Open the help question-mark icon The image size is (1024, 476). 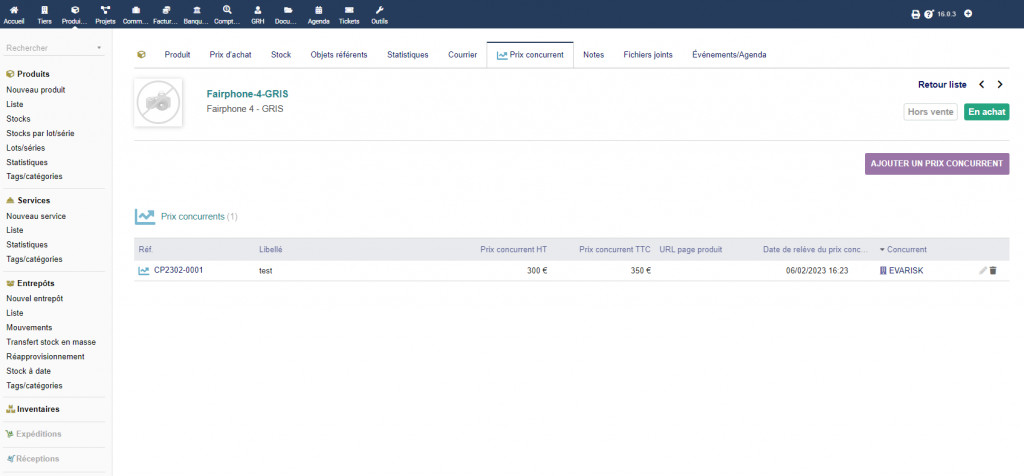pyautogui.click(x=929, y=14)
